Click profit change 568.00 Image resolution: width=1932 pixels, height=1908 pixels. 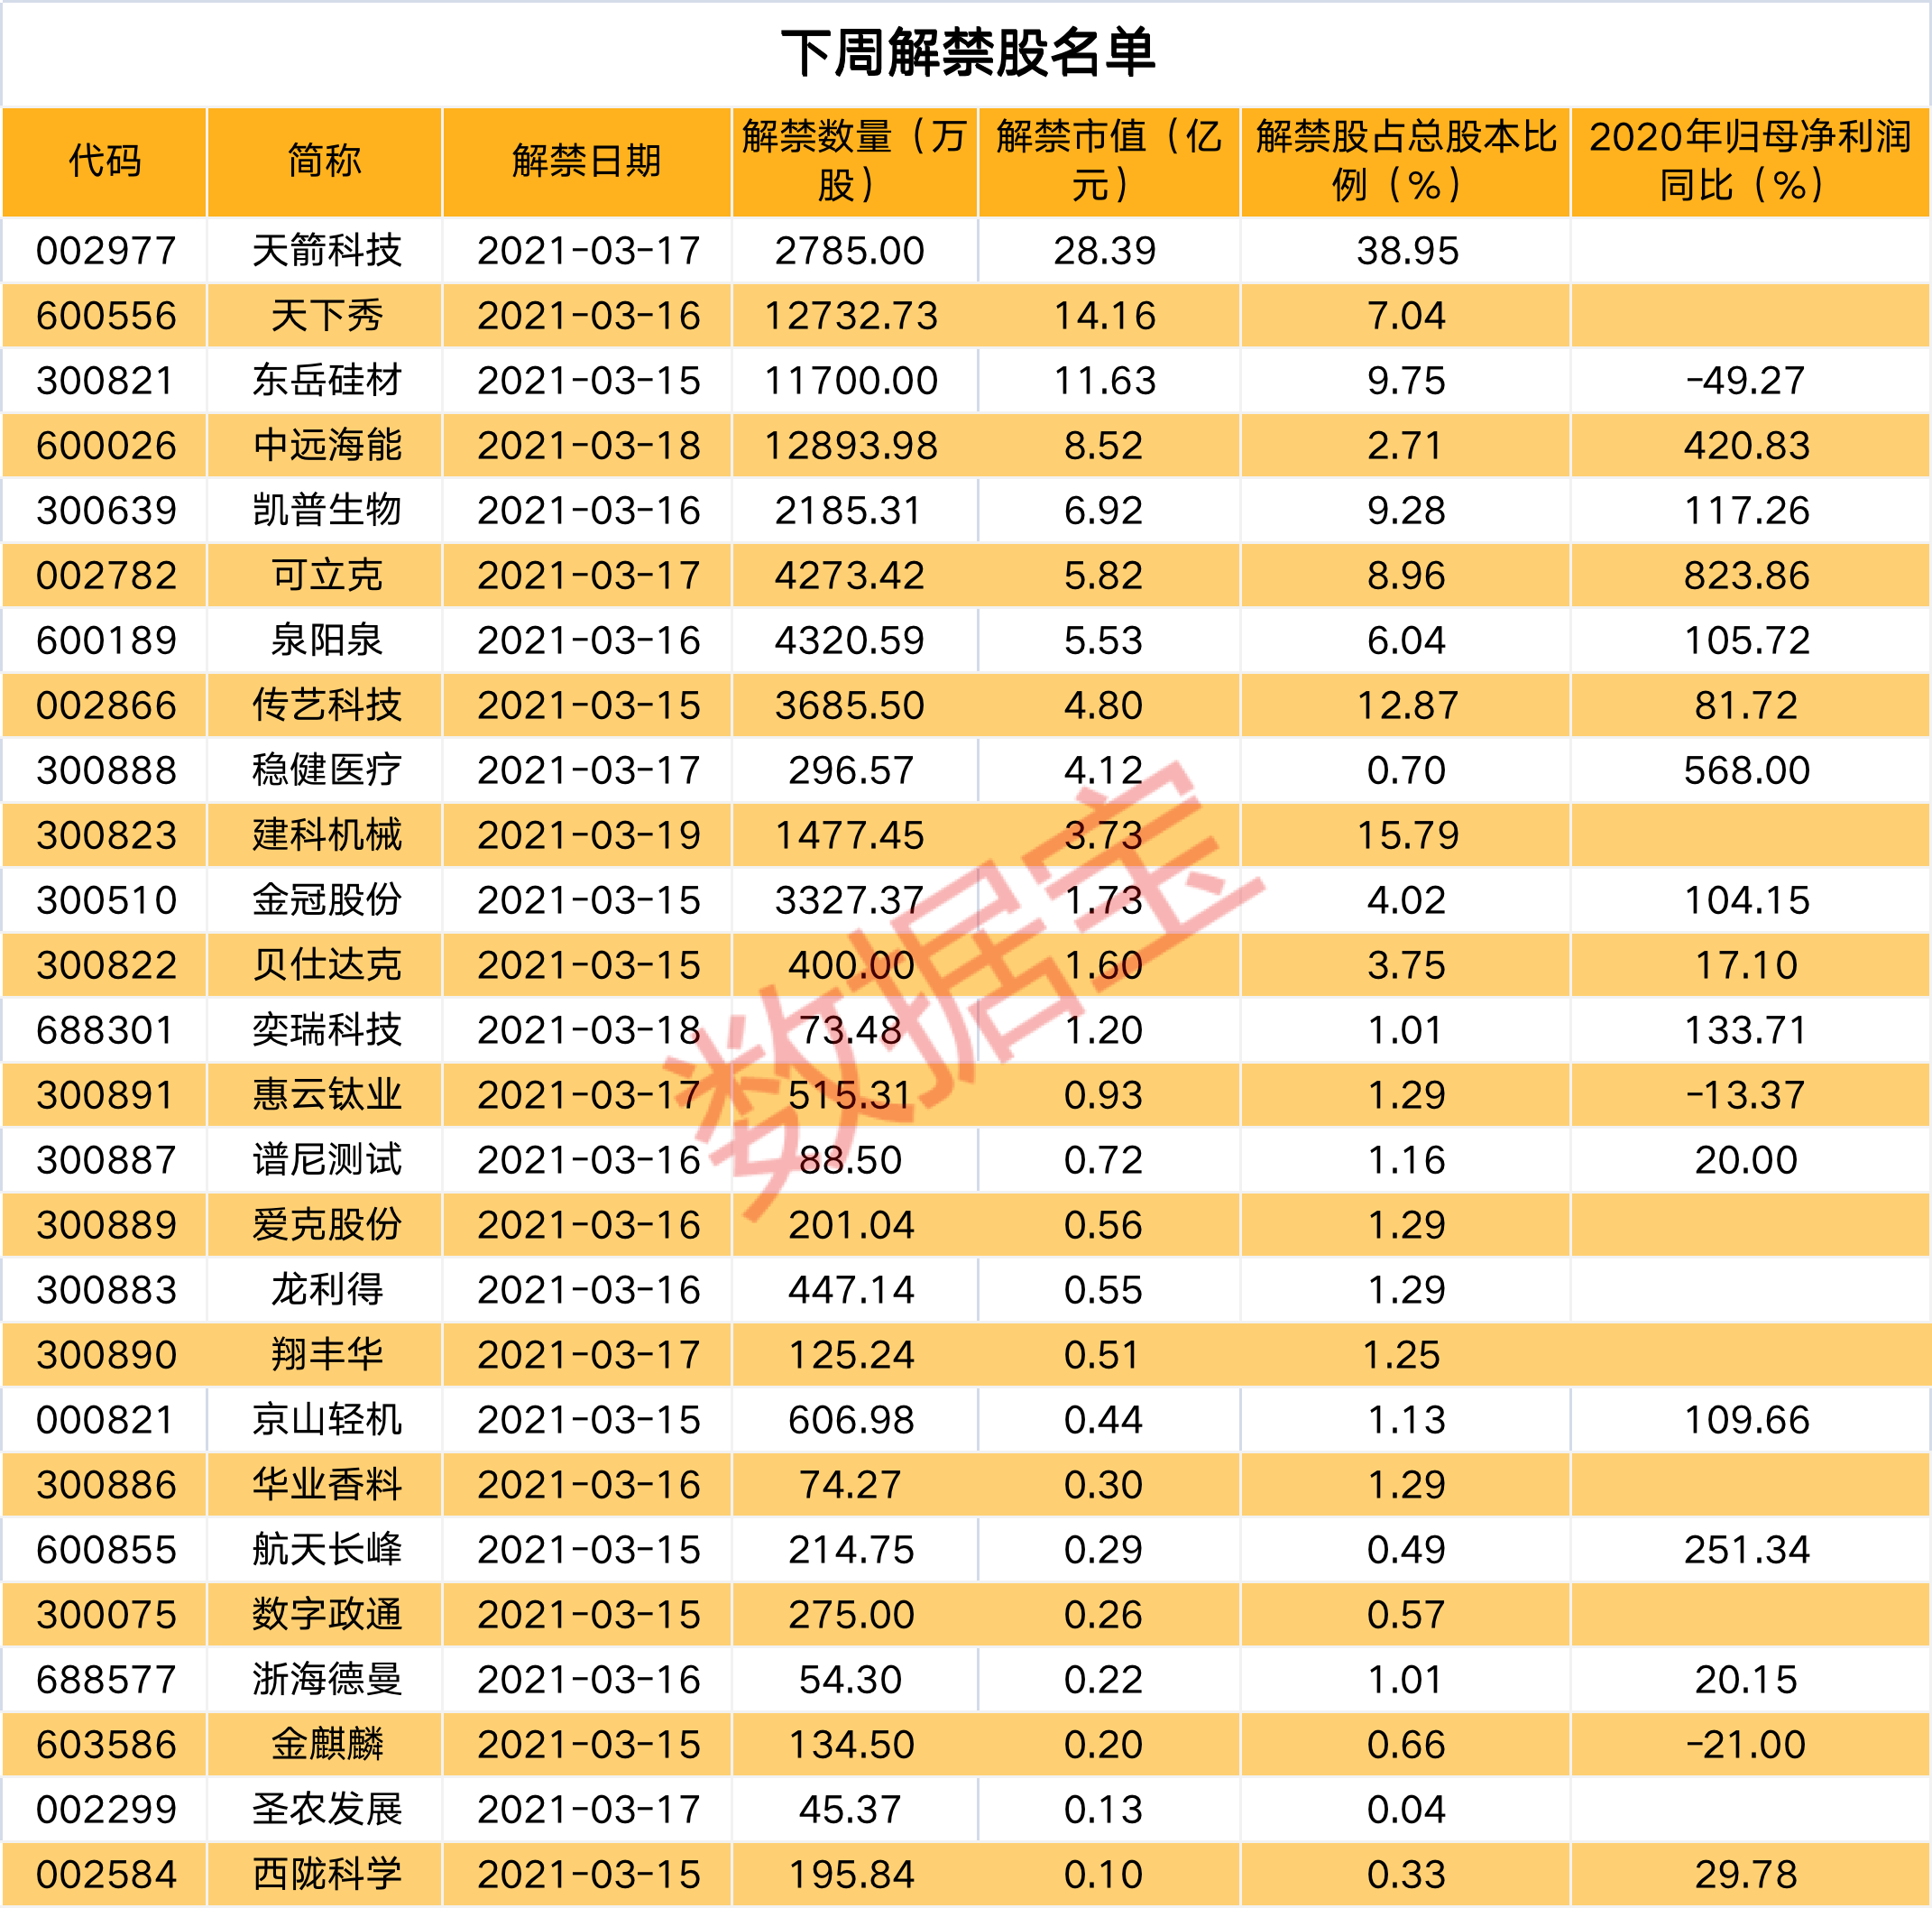coord(1746,770)
